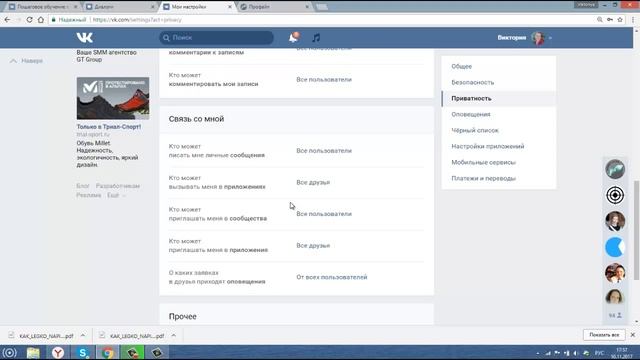Open the music note player icon
Viewport: 640px width, 360px height.
pos(316,38)
